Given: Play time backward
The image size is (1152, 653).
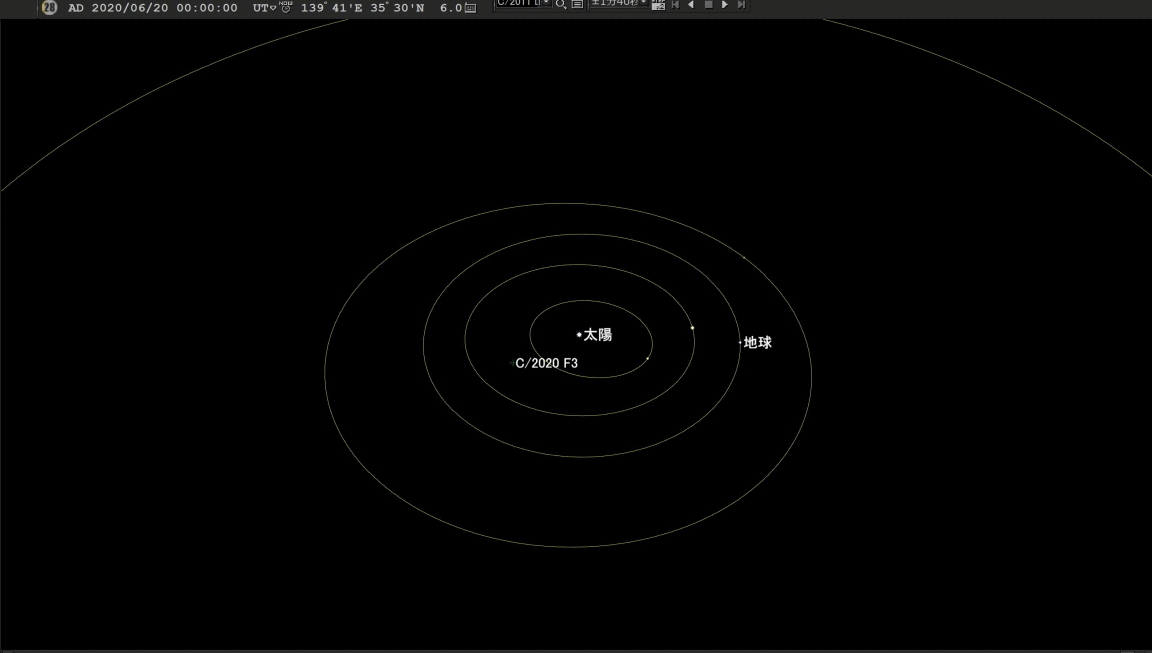Looking at the screenshot, I should (x=691, y=5).
